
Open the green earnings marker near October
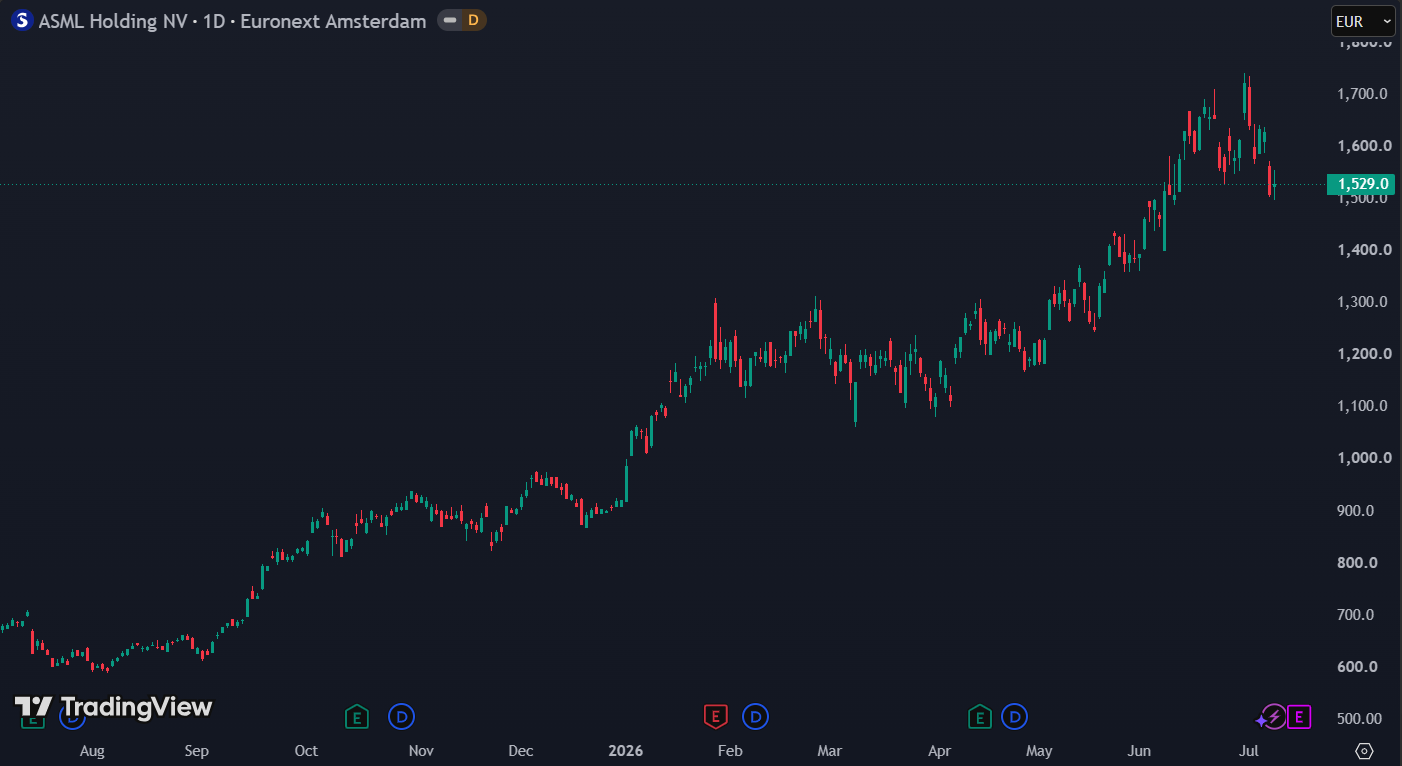point(357,716)
